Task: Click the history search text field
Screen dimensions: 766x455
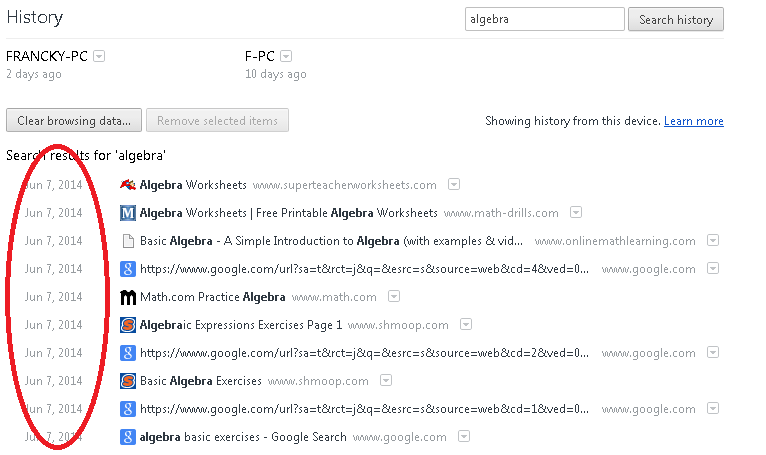Action: click(543, 19)
